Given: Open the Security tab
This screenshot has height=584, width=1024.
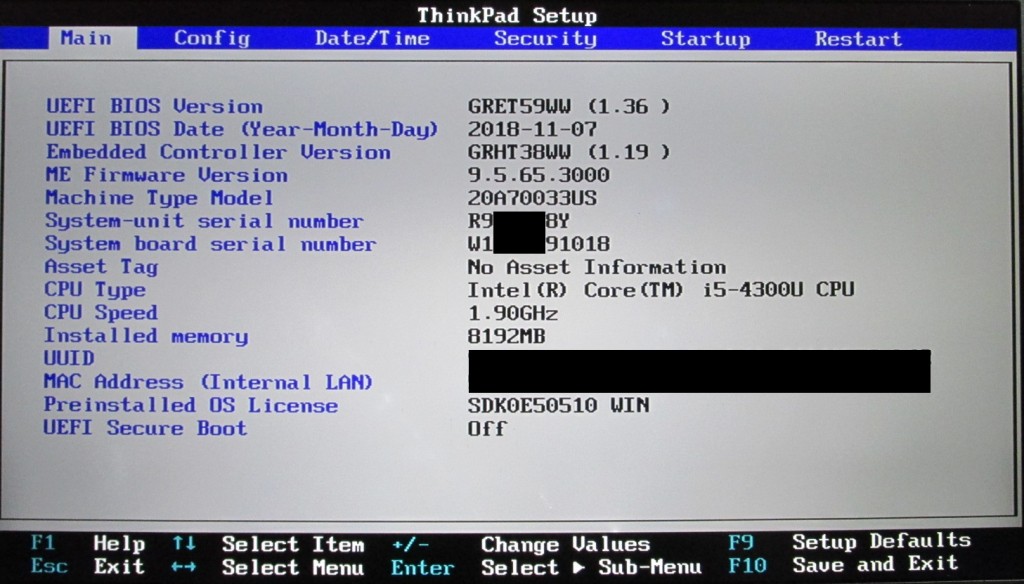Looking at the screenshot, I should click(x=545, y=38).
